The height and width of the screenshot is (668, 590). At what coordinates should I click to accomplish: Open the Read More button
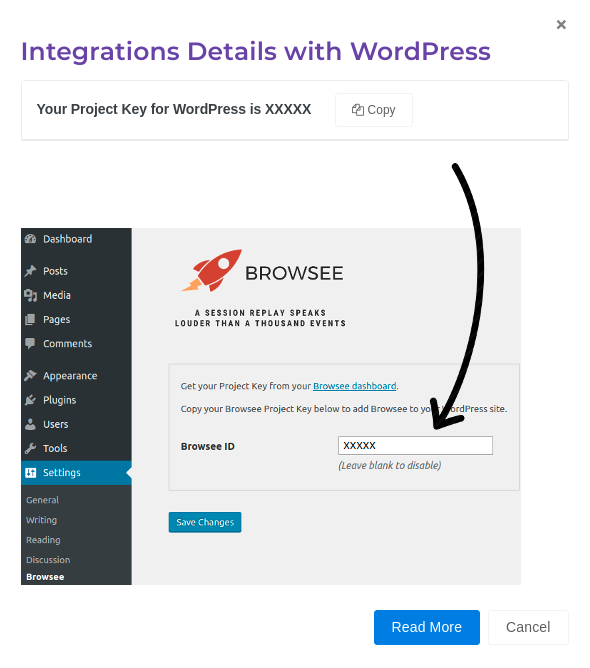coord(426,627)
